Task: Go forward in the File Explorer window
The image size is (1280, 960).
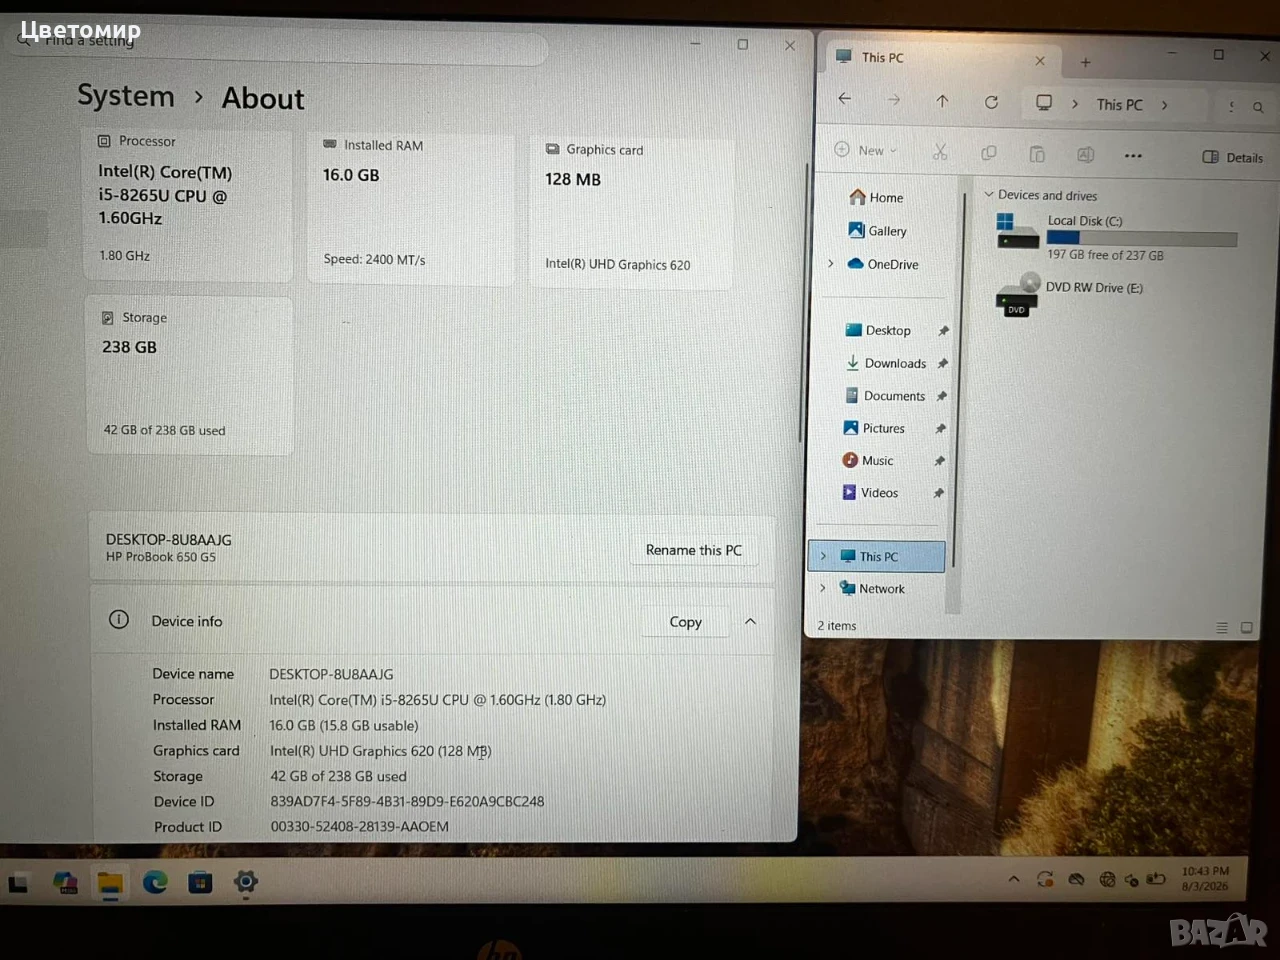Action: tap(893, 100)
